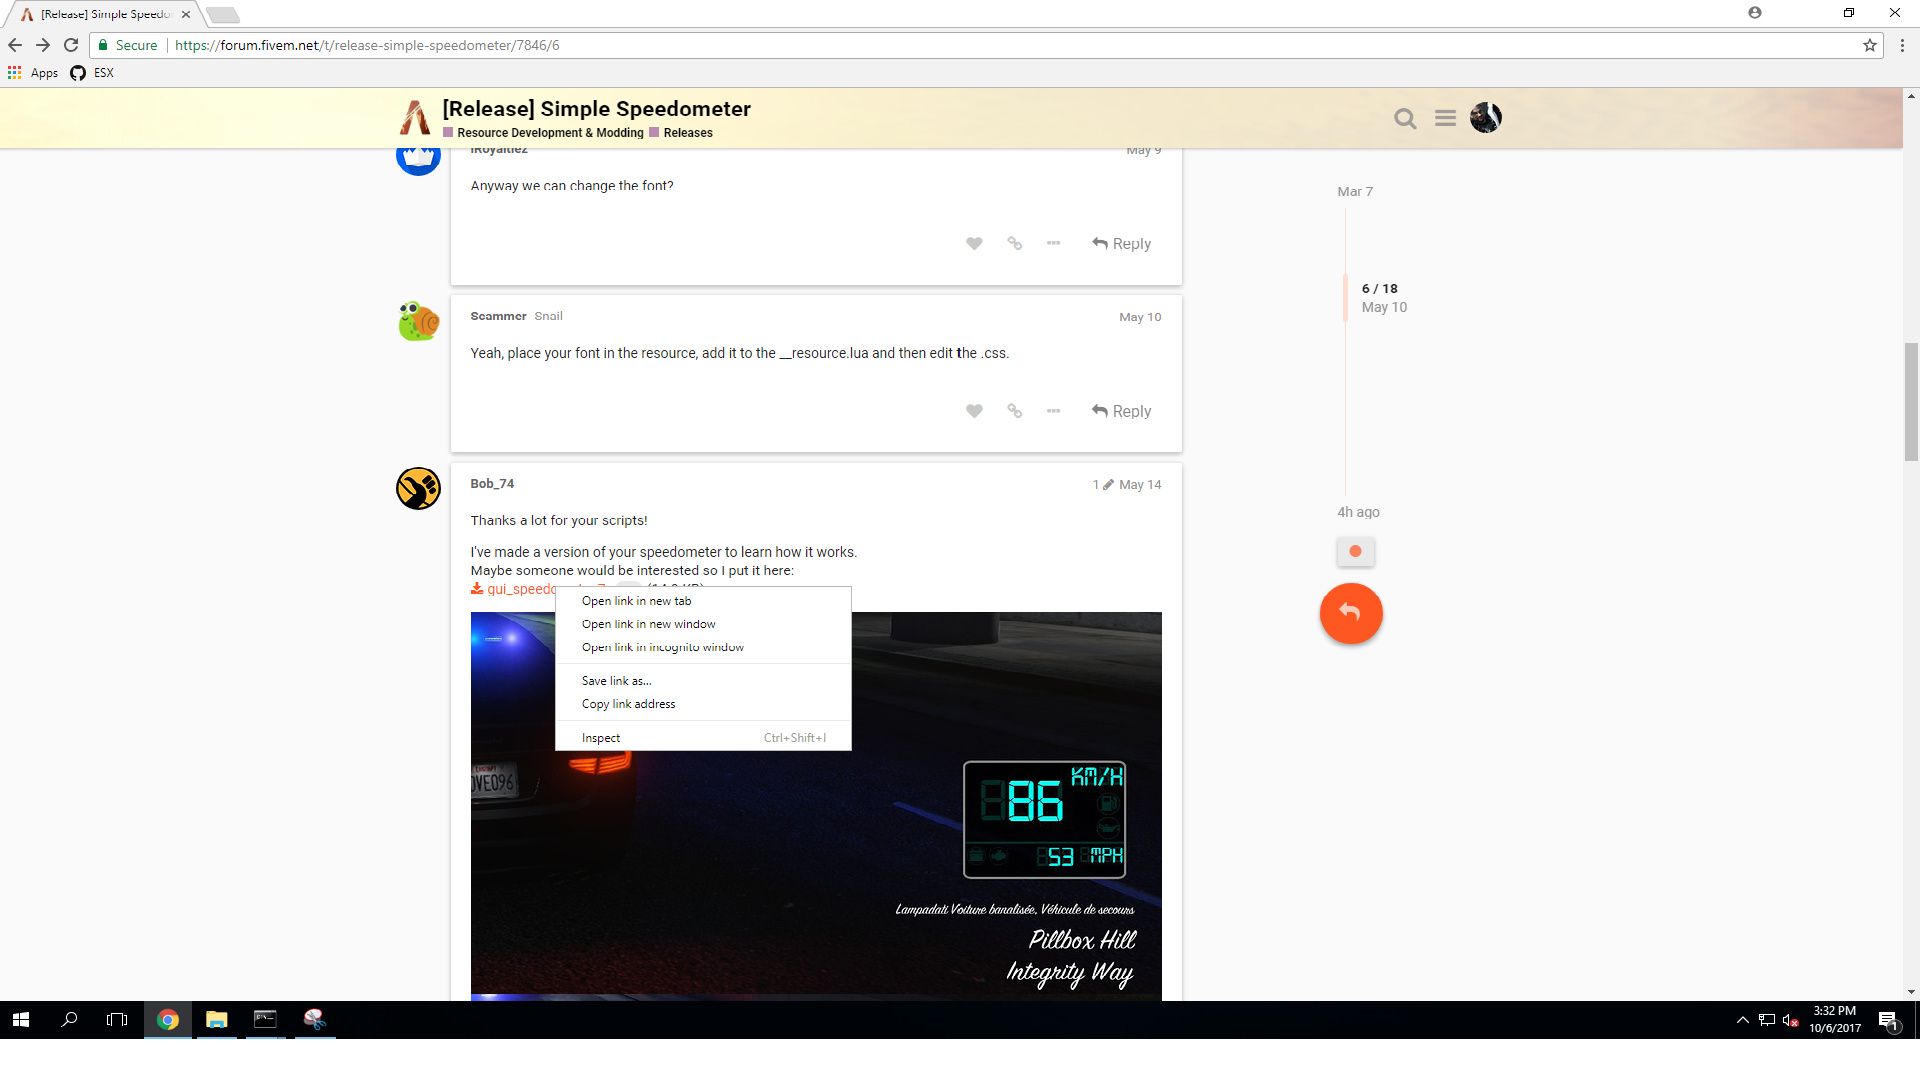1920x1080 pixels.
Task: Click the topic timeline position 6 / 18
Action: click(x=1379, y=289)
